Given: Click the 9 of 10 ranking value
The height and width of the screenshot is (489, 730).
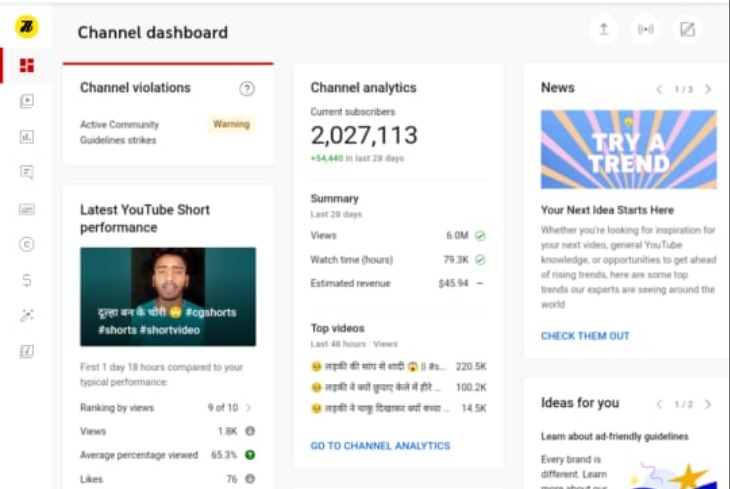Looking at the screenshot, I should 223,408.
